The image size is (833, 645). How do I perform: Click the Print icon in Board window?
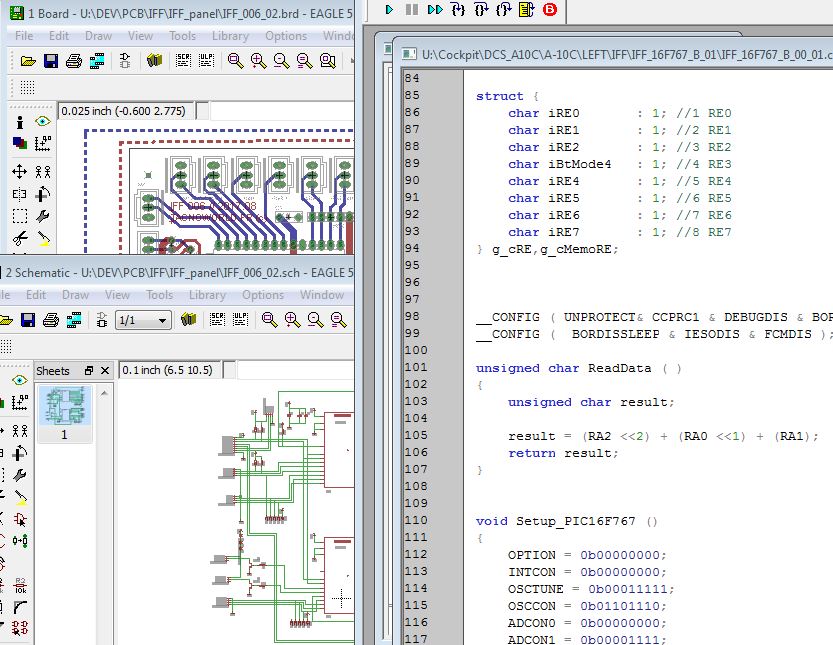(x=74, y=61)
